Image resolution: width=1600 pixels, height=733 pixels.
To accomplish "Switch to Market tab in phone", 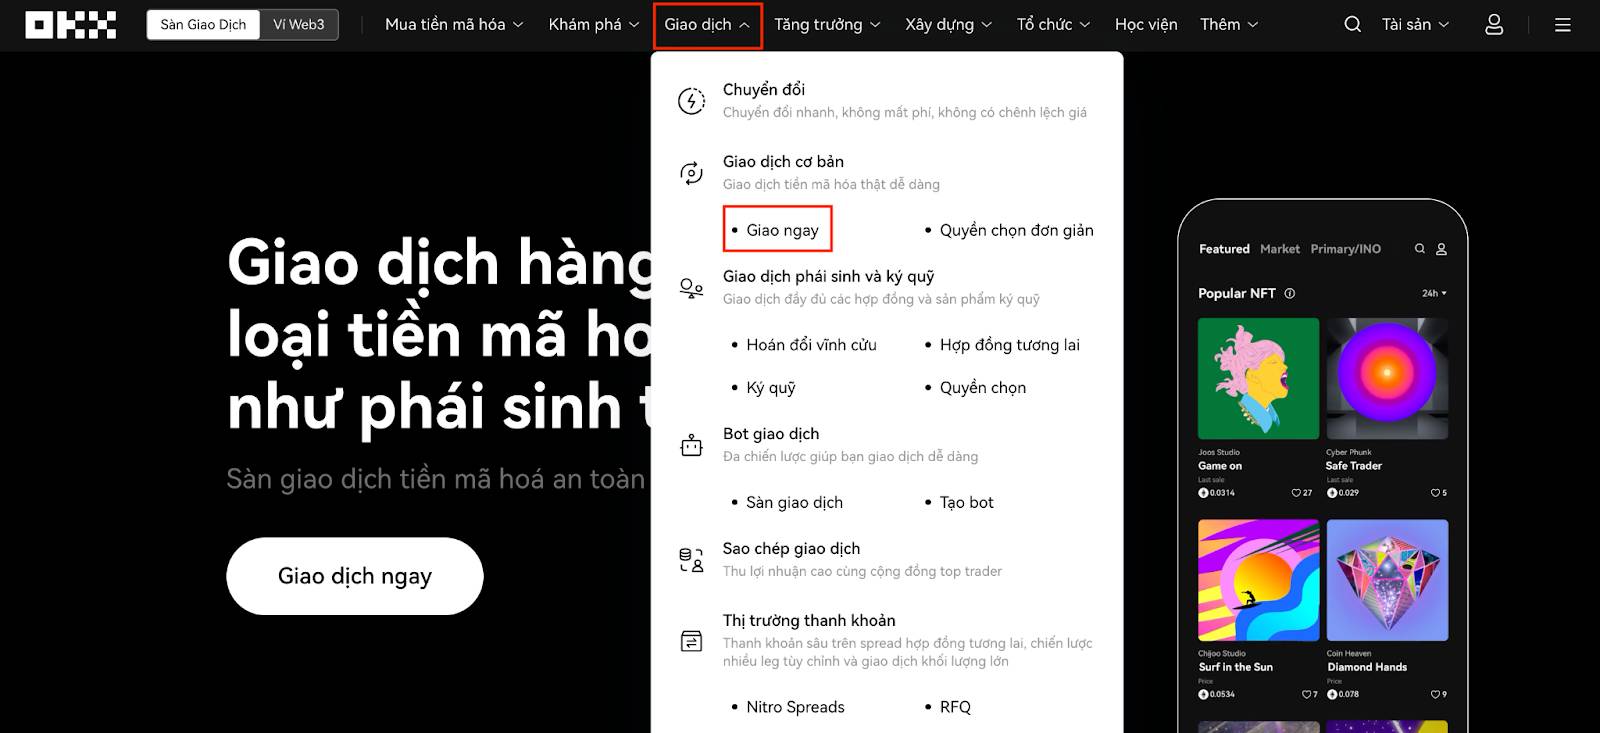I will coord(1280,249).
